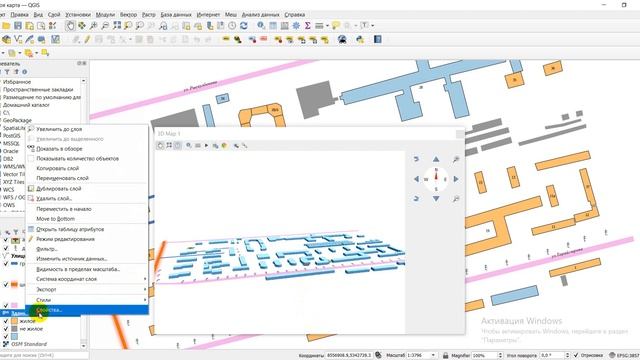Viewport: 640px width, 360px height.
Task: Click the EPSG:3857 projection button
Action: 625,356
